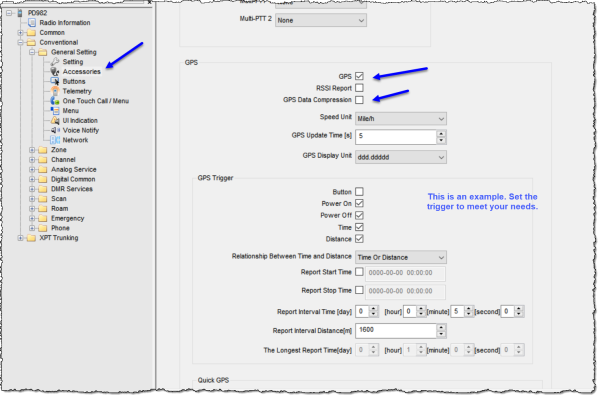Enable the RSSI Report checkbox

[359, 88]
